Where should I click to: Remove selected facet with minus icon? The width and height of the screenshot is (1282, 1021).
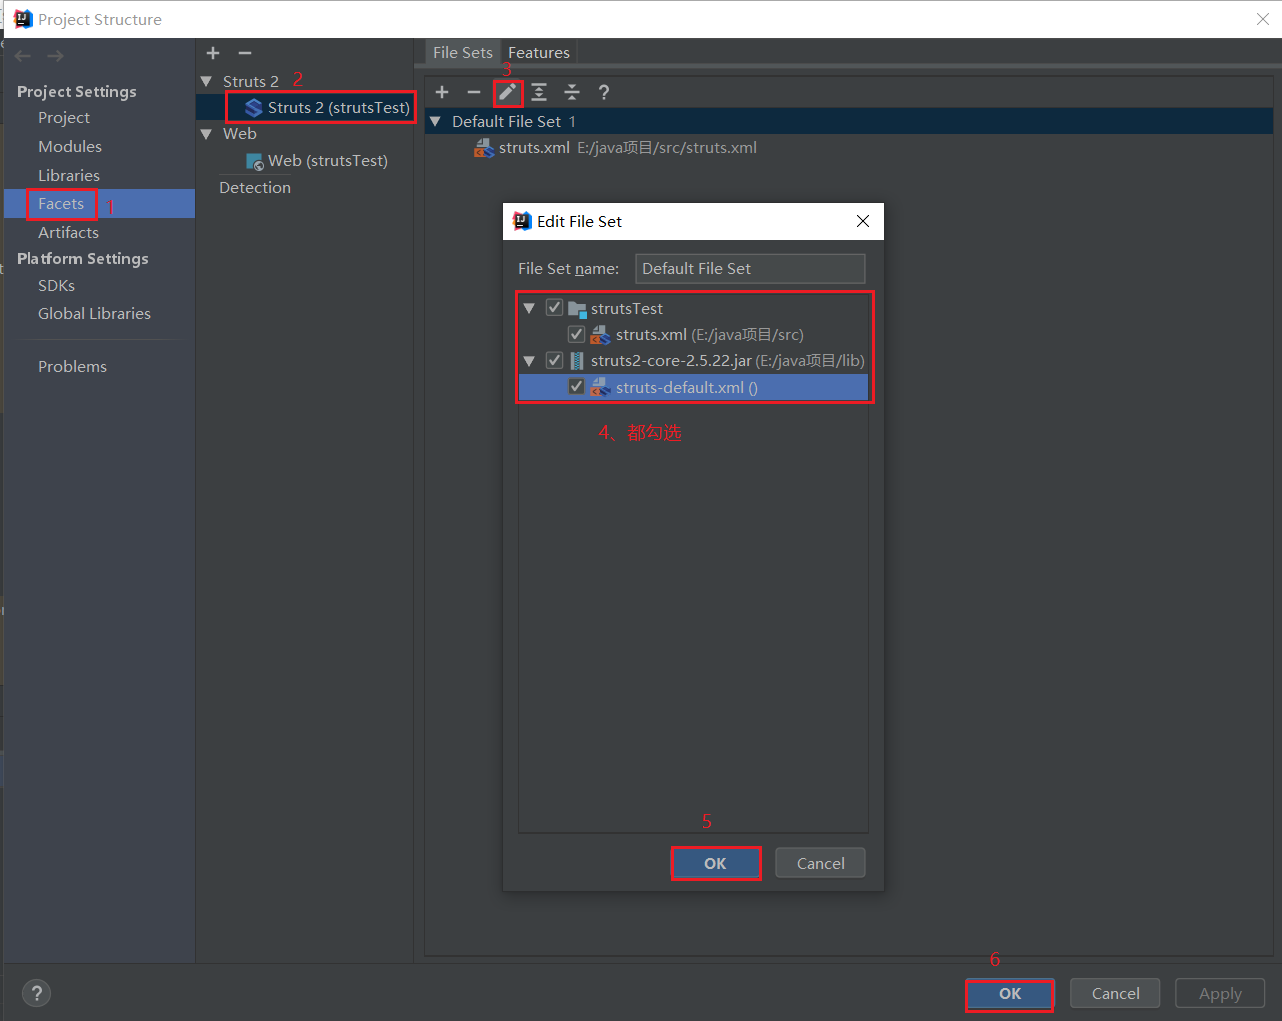[245, 53]
